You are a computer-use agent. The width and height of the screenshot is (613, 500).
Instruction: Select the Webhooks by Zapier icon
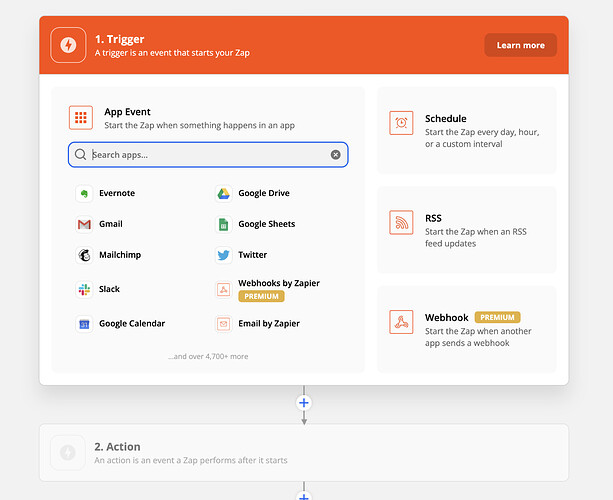click(x=224, y=289)
